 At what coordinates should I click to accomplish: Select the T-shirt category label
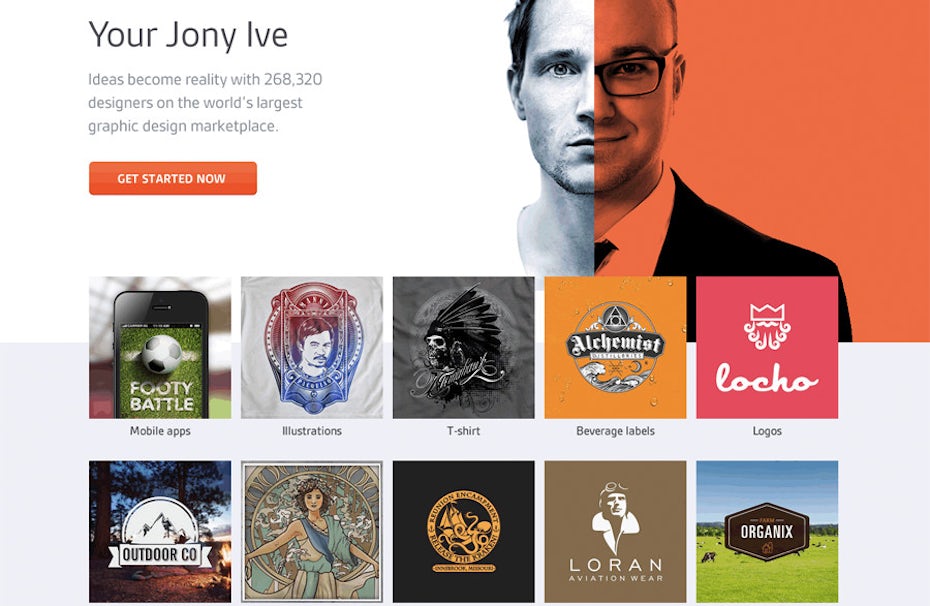tap(463, 431)
